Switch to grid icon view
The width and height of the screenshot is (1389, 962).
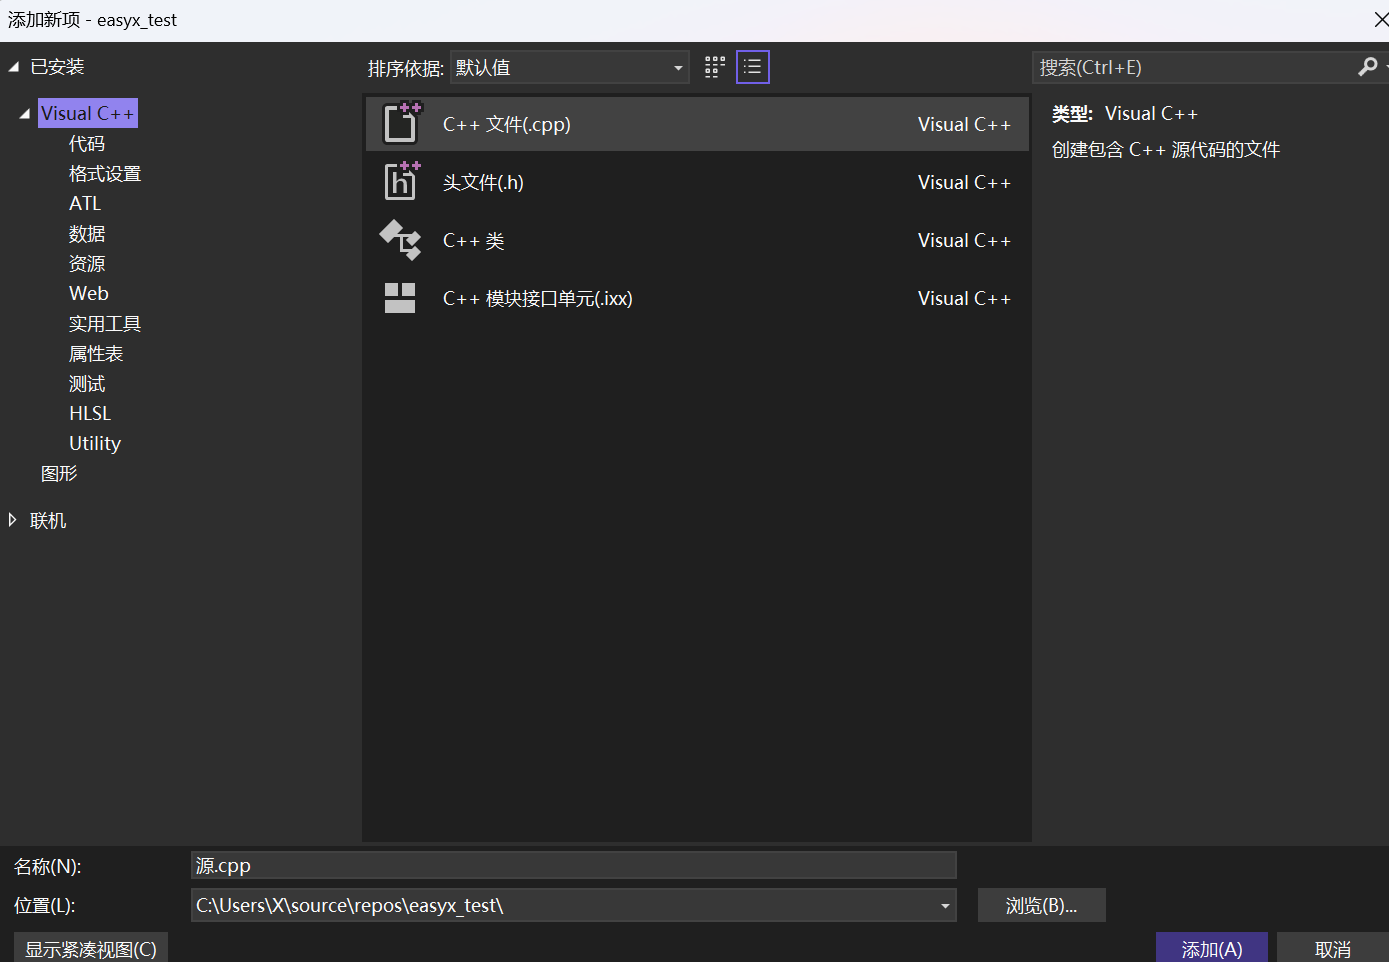714,67
